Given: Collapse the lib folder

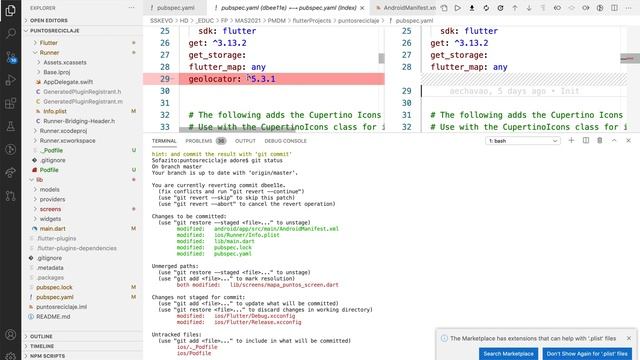Looking at the screenshot, I should pos(39,180).
